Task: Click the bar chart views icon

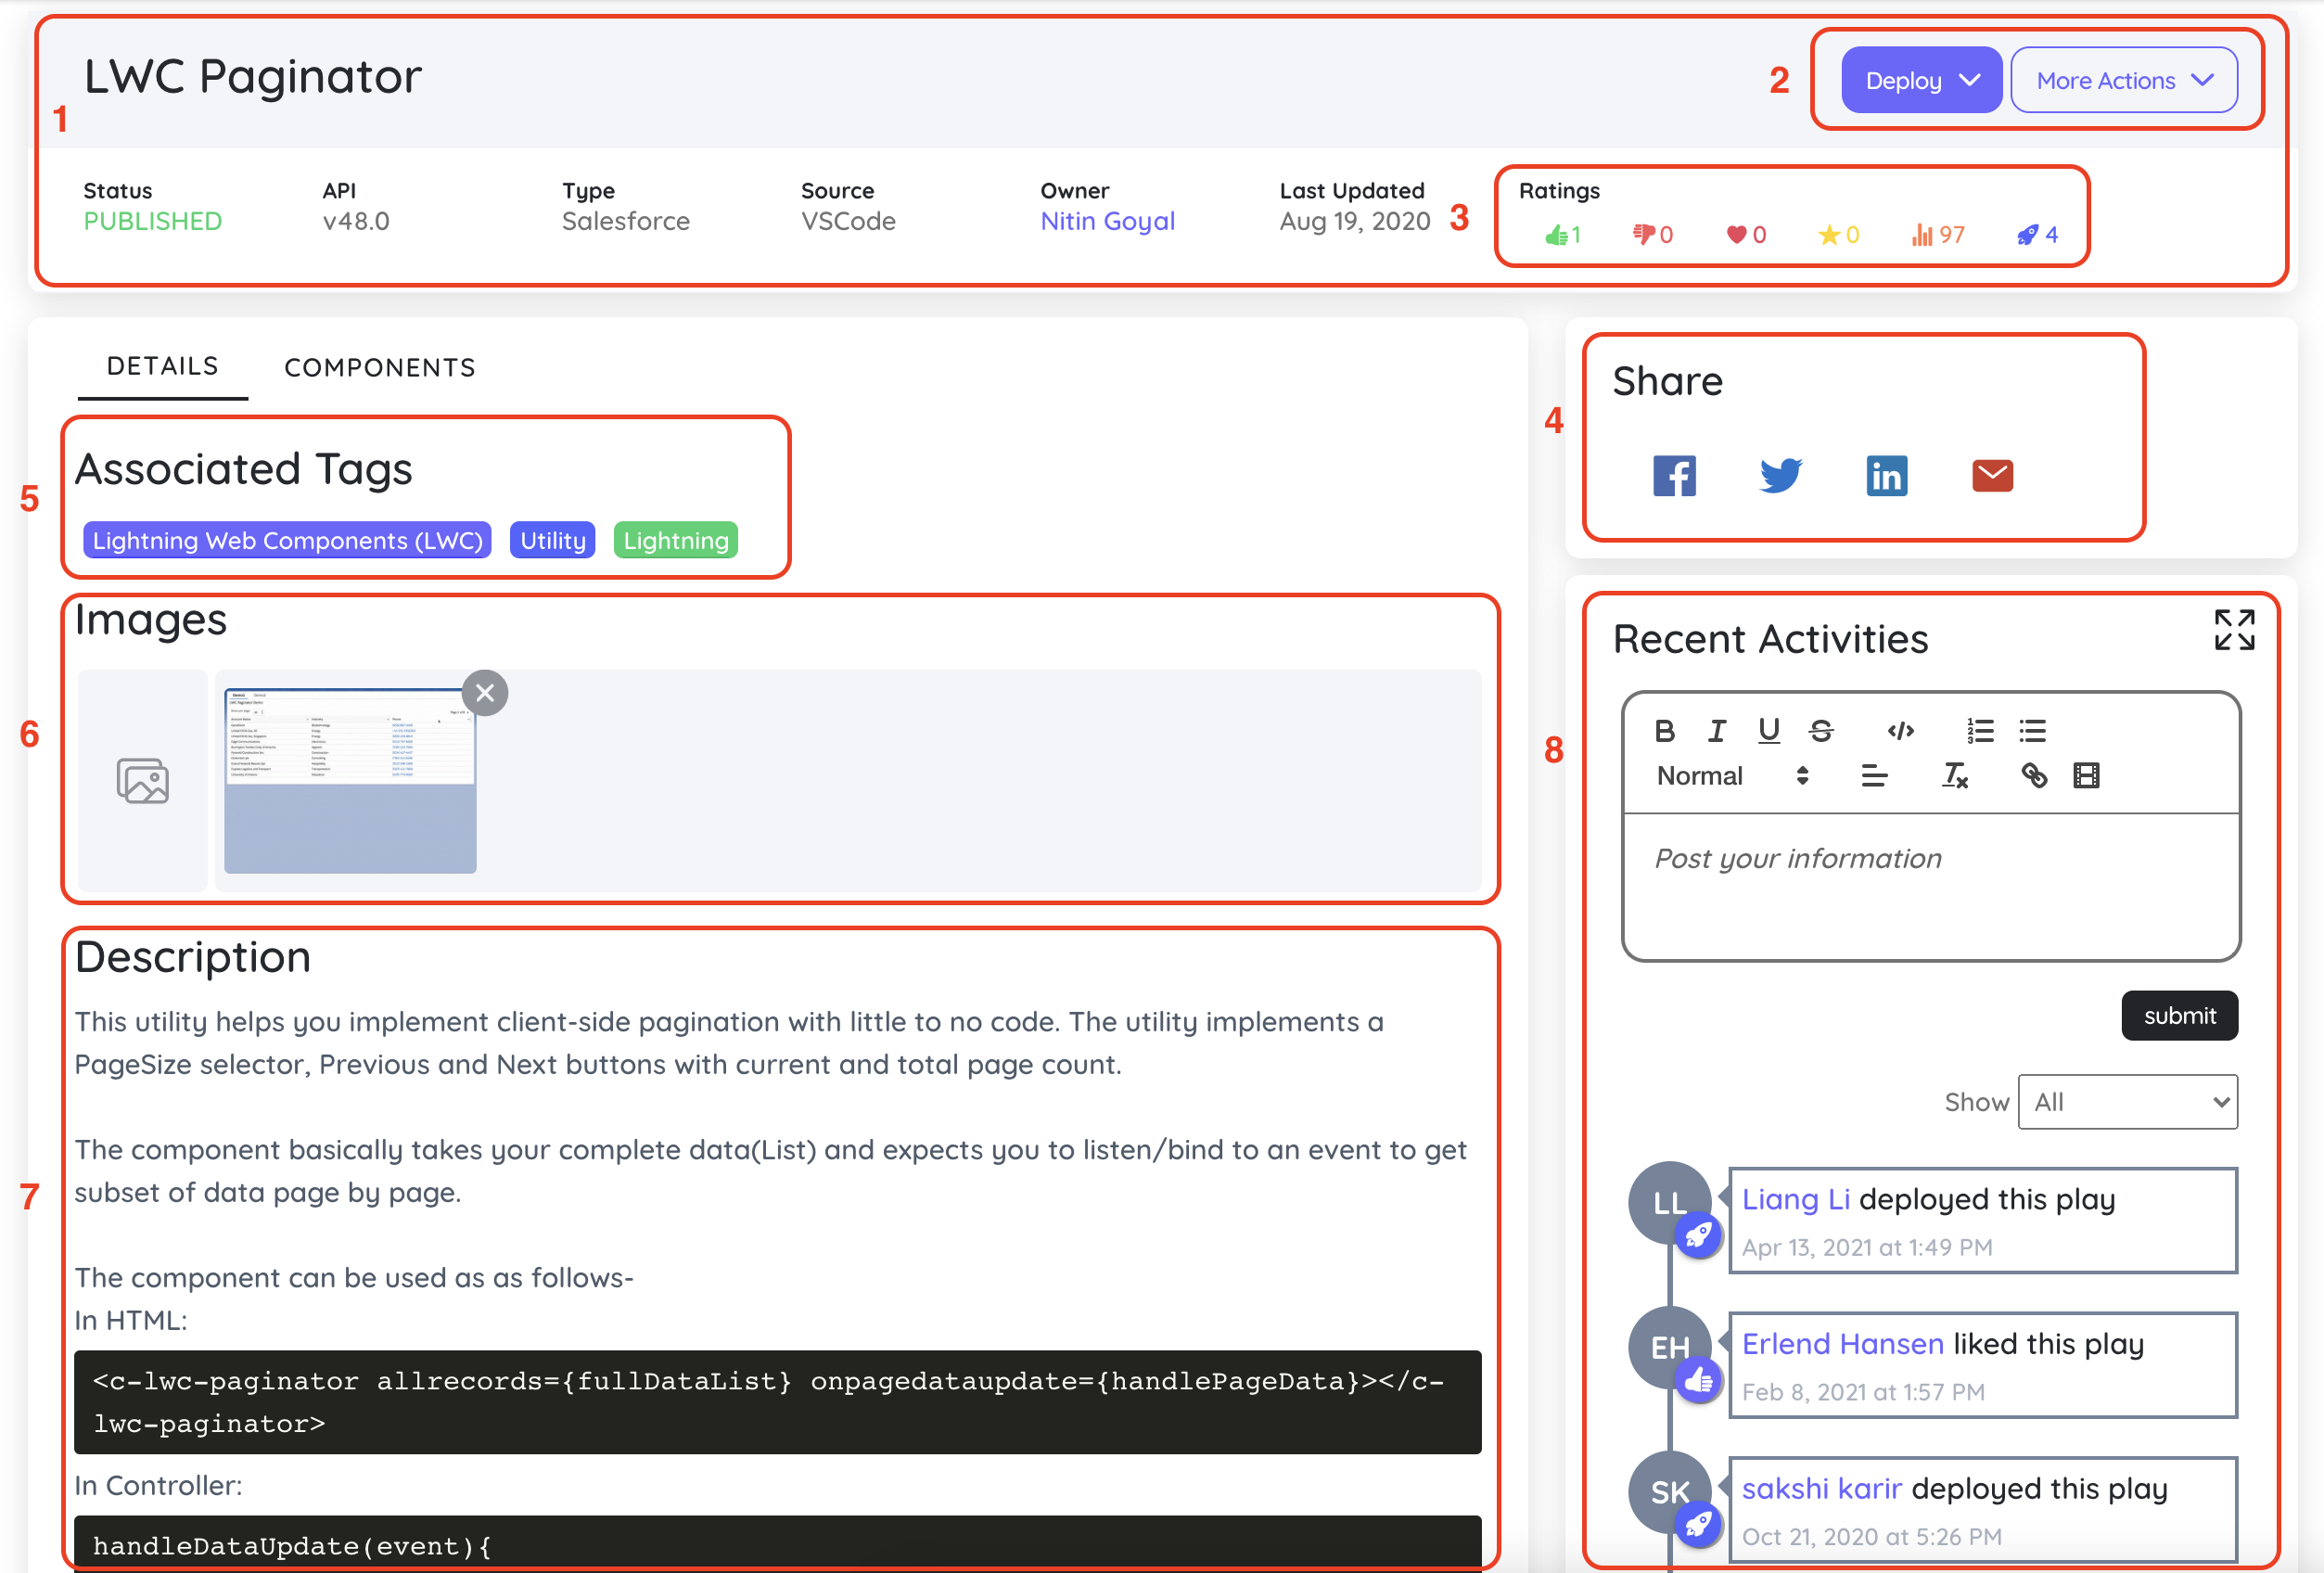Action: [1922, 235]
